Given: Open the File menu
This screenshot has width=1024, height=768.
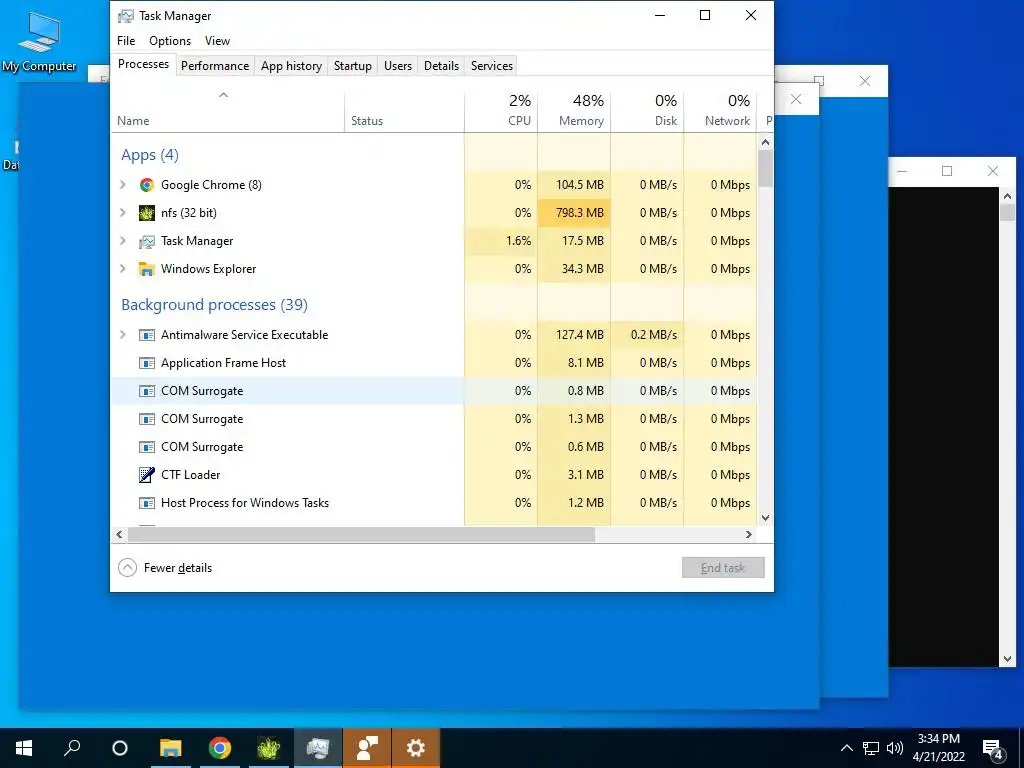Looking at the screenshot, I should pos(126,40).
